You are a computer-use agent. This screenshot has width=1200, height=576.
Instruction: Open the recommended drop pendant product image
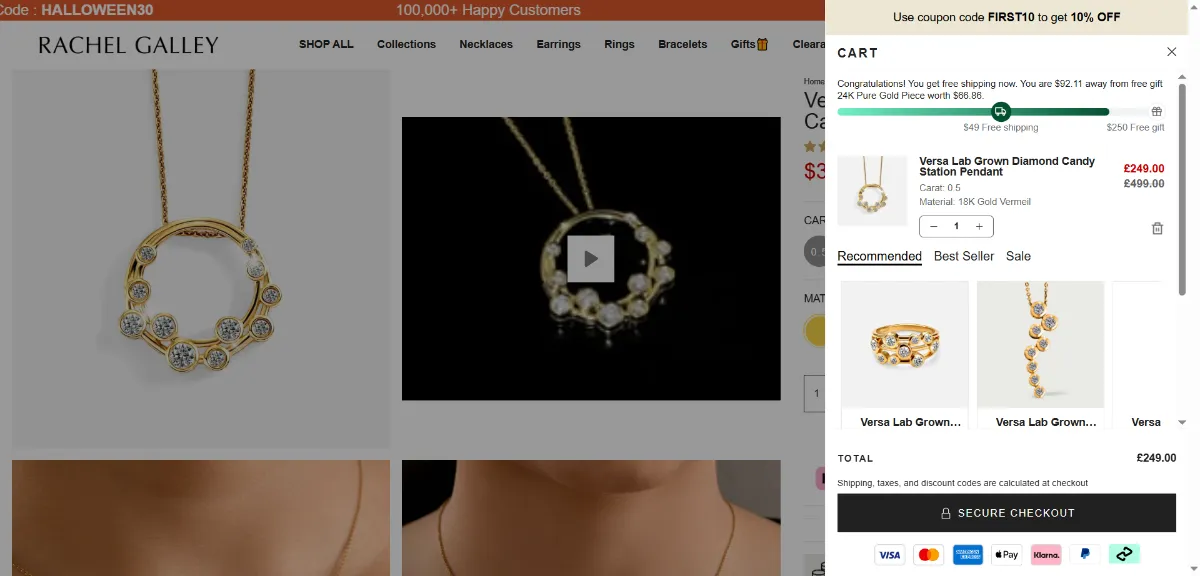click(1040, 344)
